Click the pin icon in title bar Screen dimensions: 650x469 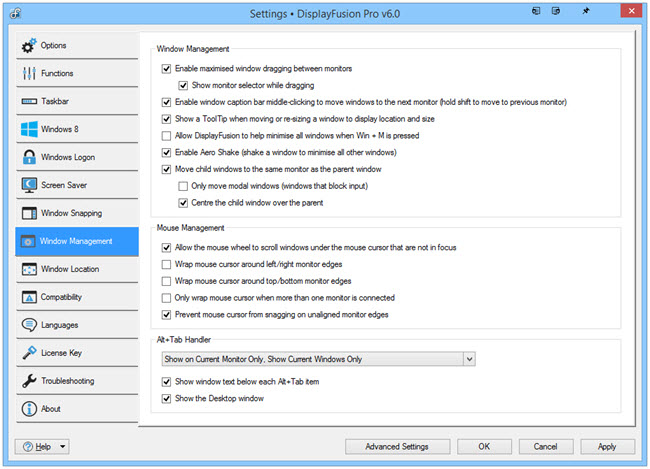tap(586, 11)
